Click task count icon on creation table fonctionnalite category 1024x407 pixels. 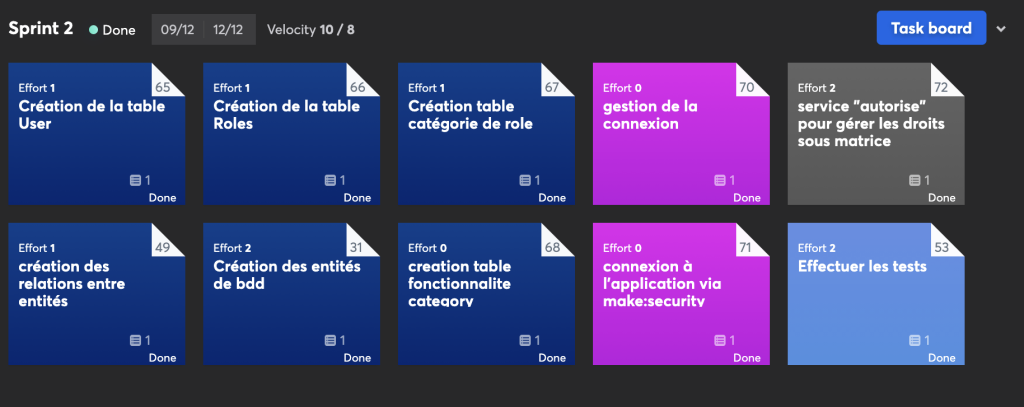525,340
